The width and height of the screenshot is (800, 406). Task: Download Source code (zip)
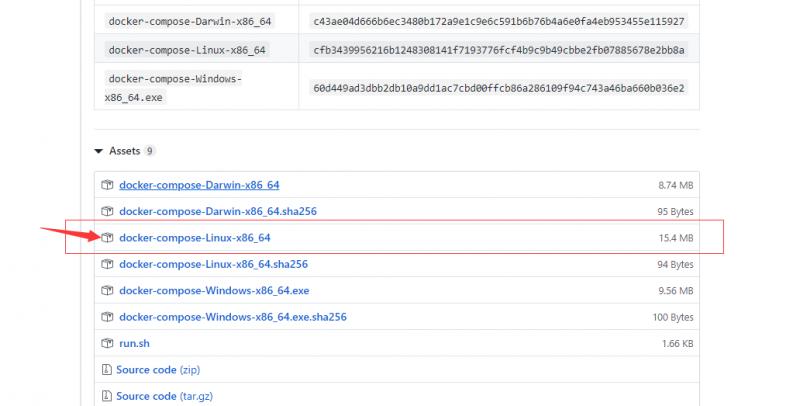point(158,370)
